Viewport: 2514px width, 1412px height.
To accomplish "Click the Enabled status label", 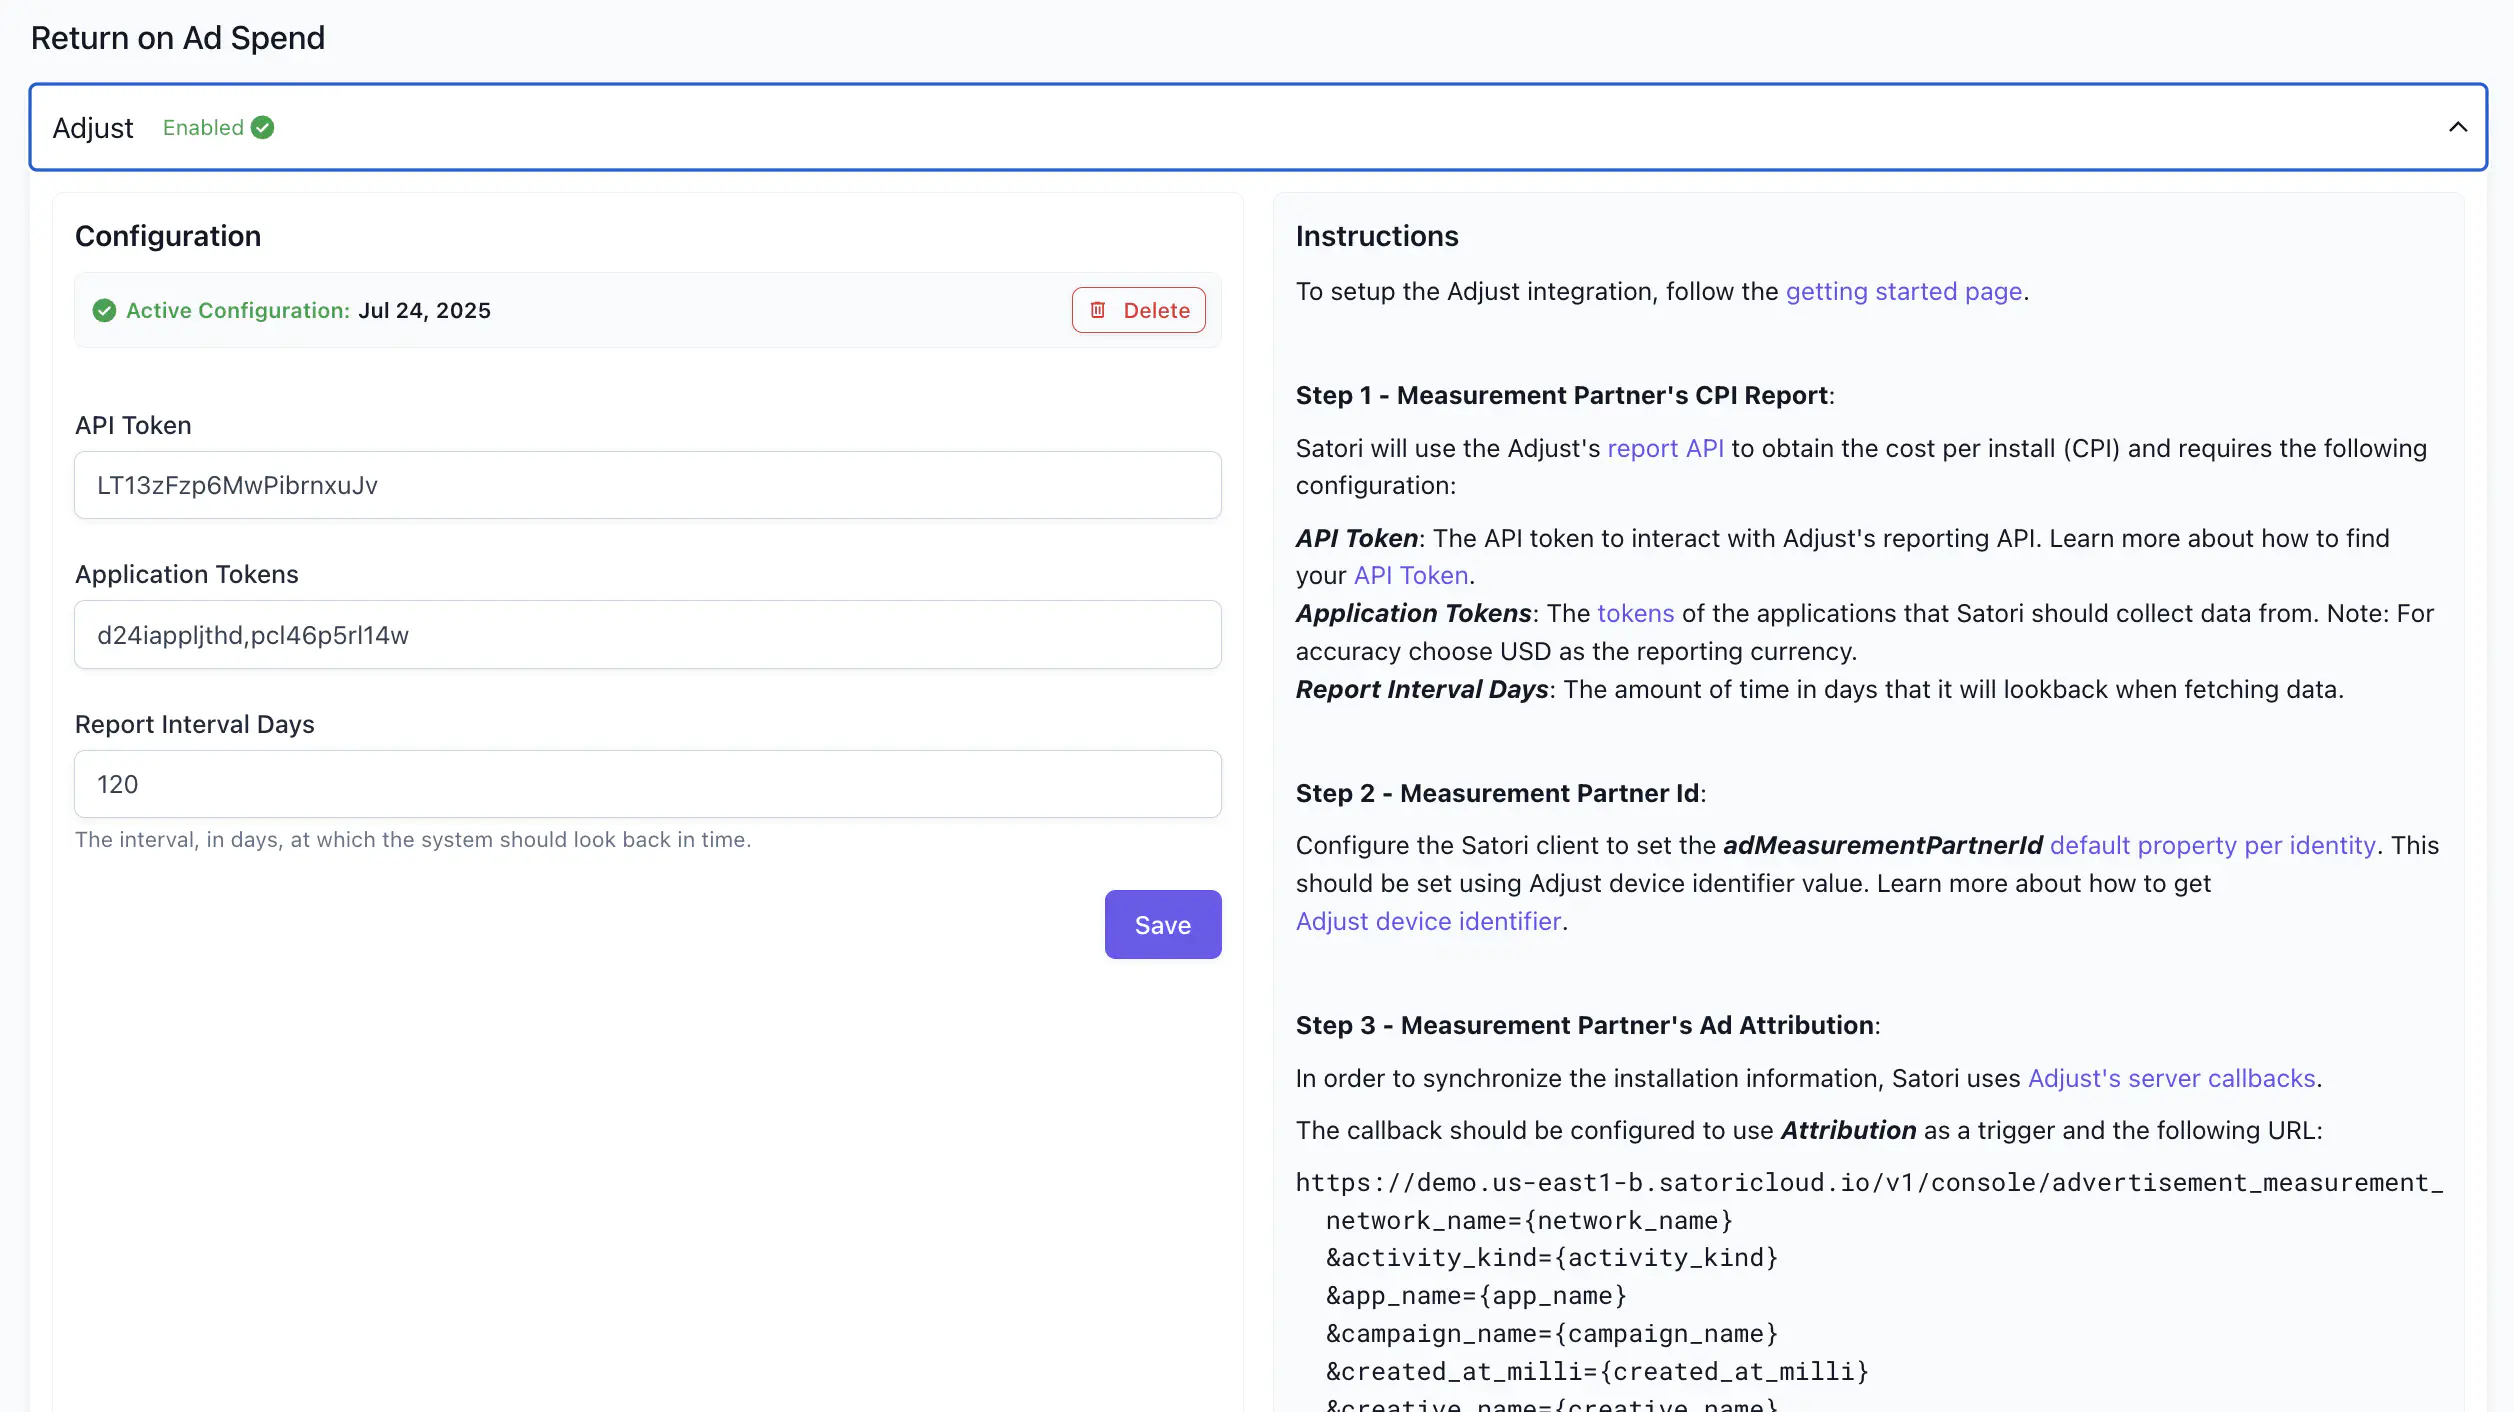I will coord(203,127).
